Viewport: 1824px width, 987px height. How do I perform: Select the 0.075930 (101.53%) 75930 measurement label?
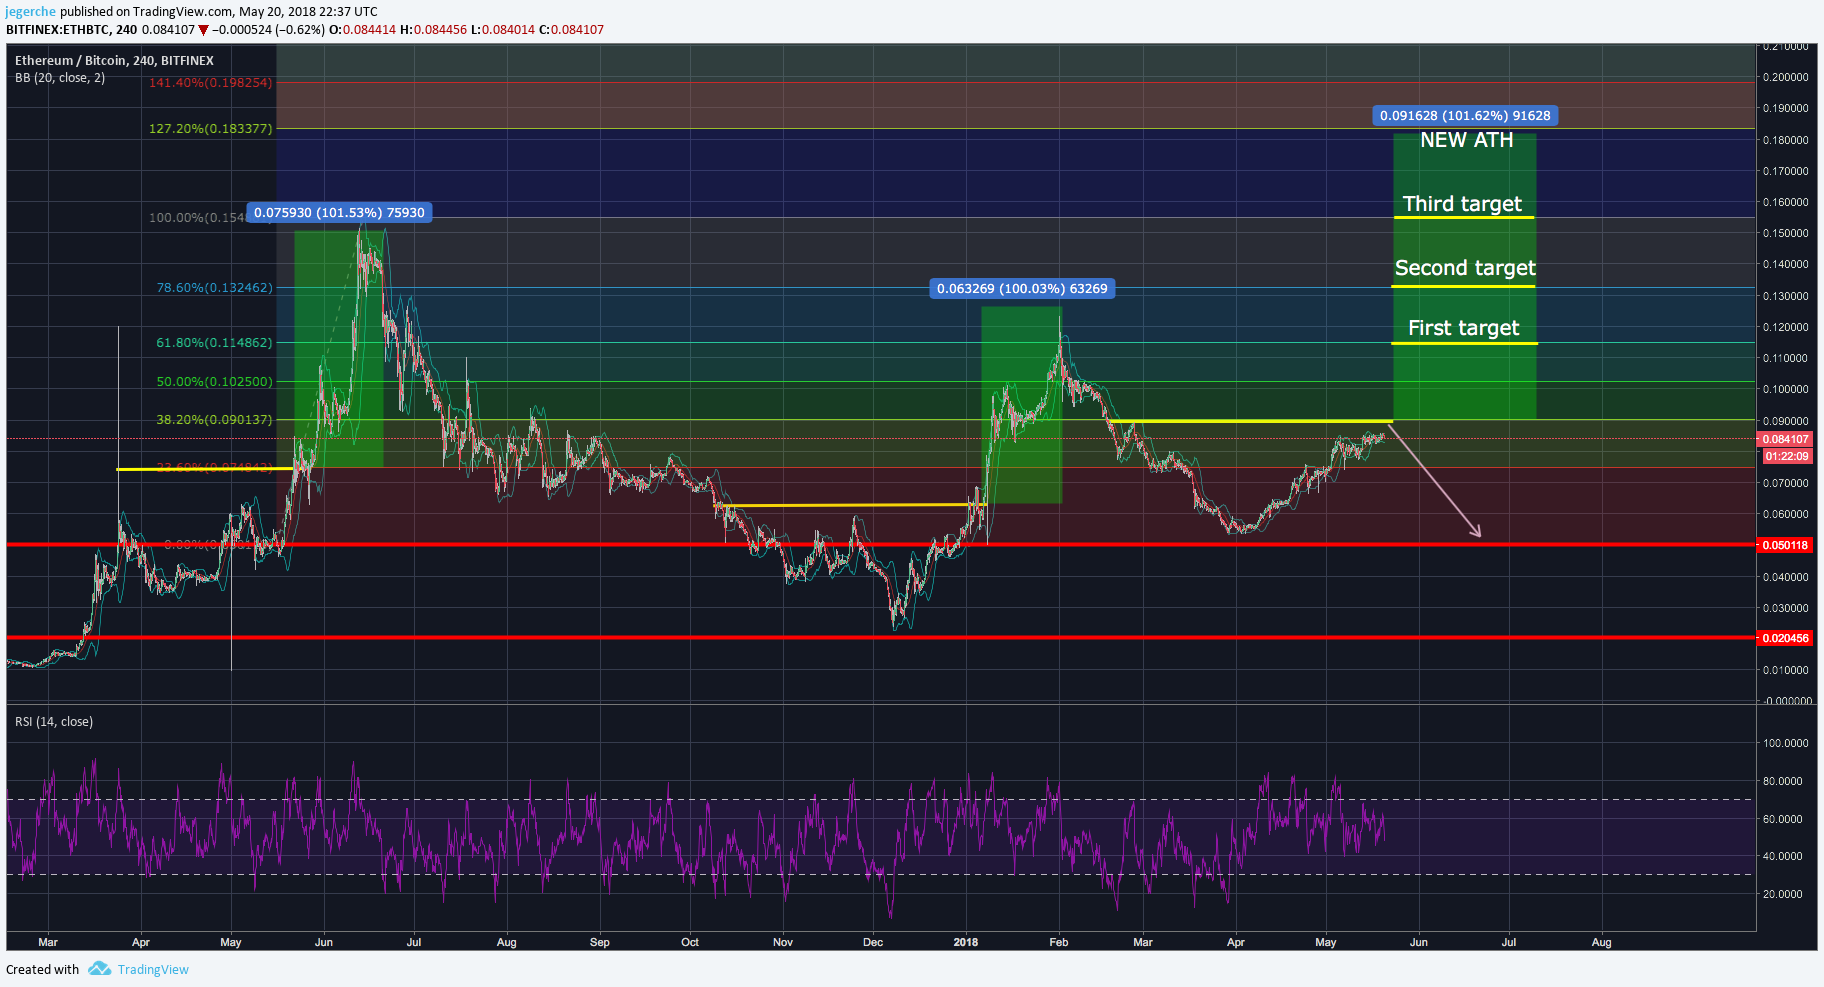pyautogui.click(x=339, y=212)
